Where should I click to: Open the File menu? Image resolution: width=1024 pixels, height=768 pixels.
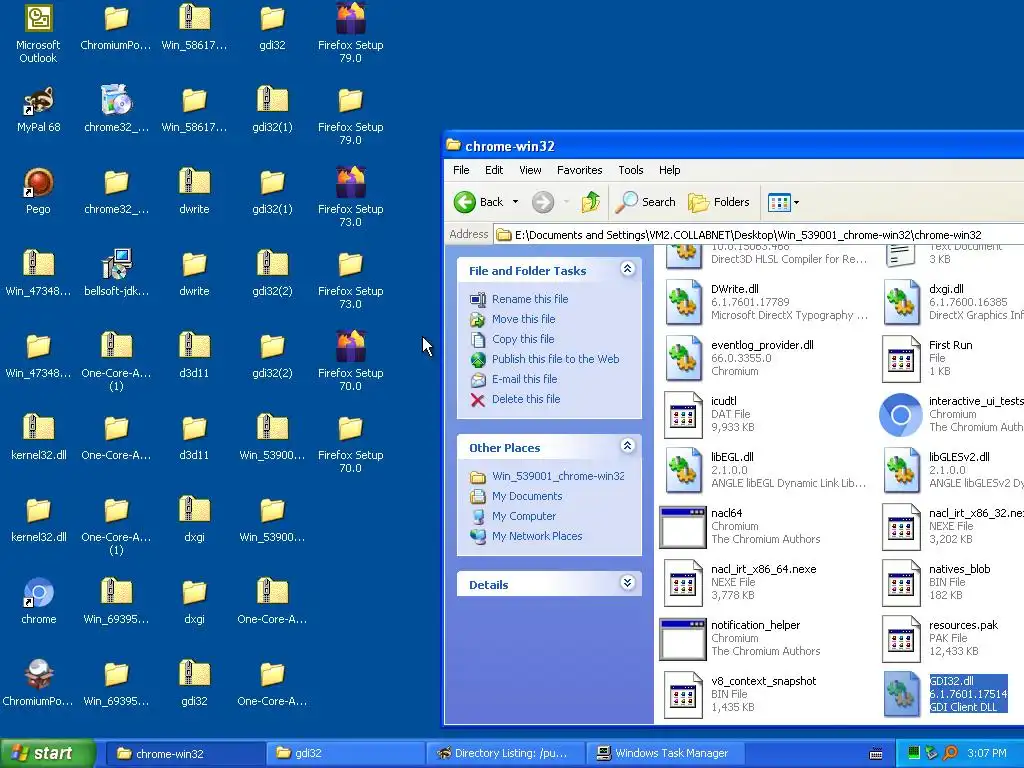(x=461, y=170)
